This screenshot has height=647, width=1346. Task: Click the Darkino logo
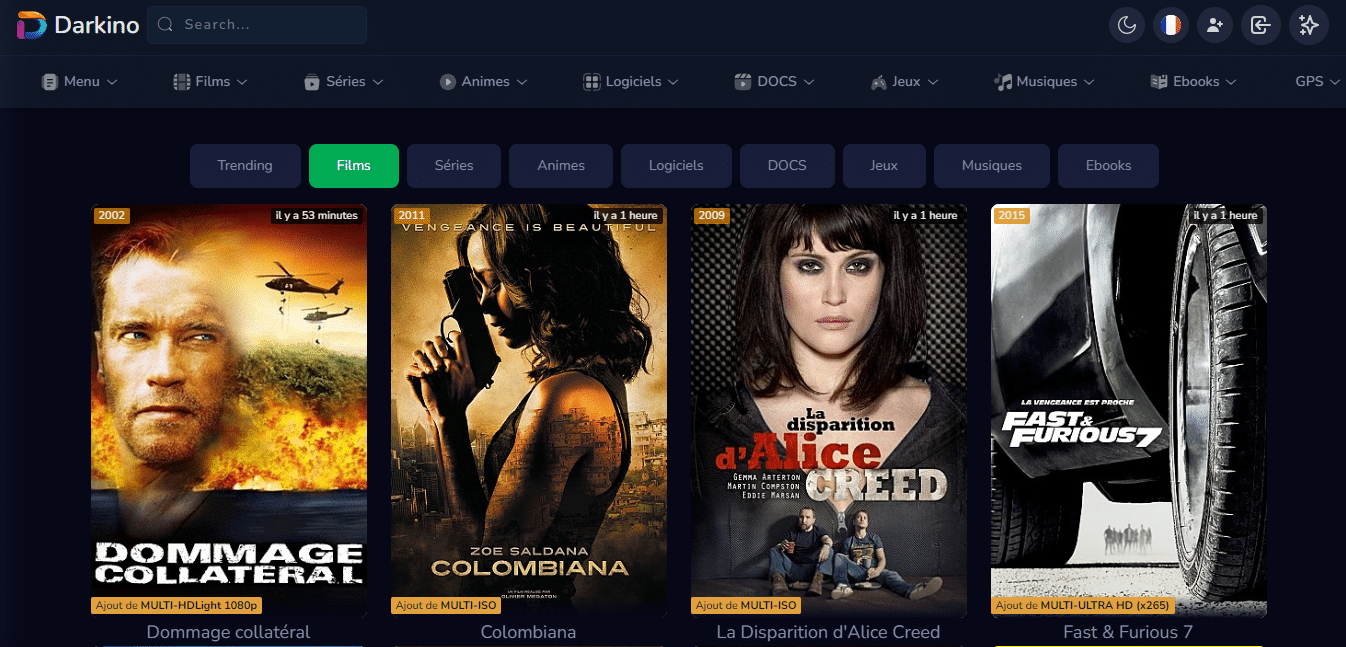pyautogui.click(x=75, y=24)
